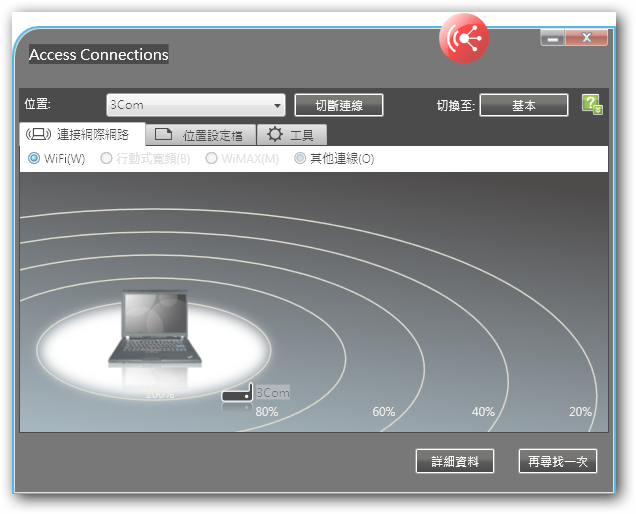This screenshot has height=514, width=636.
Task: Click the 60% signal ring label
Action: [x=384, y=412]
